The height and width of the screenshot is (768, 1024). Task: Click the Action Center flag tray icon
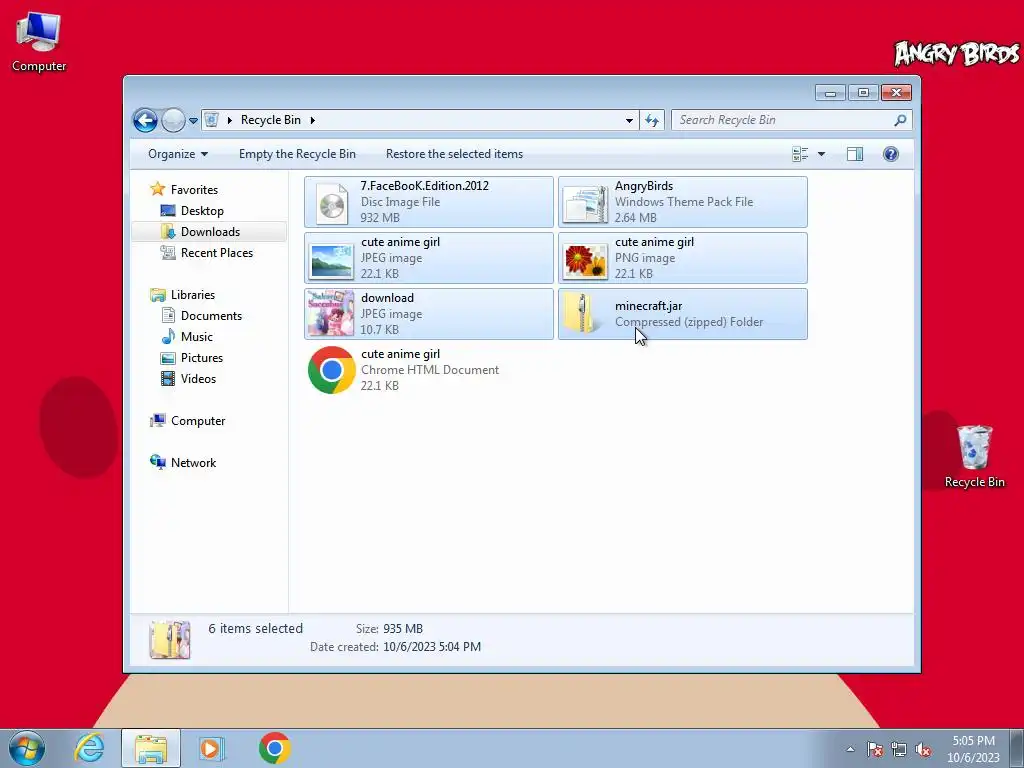tap(875, 749)
